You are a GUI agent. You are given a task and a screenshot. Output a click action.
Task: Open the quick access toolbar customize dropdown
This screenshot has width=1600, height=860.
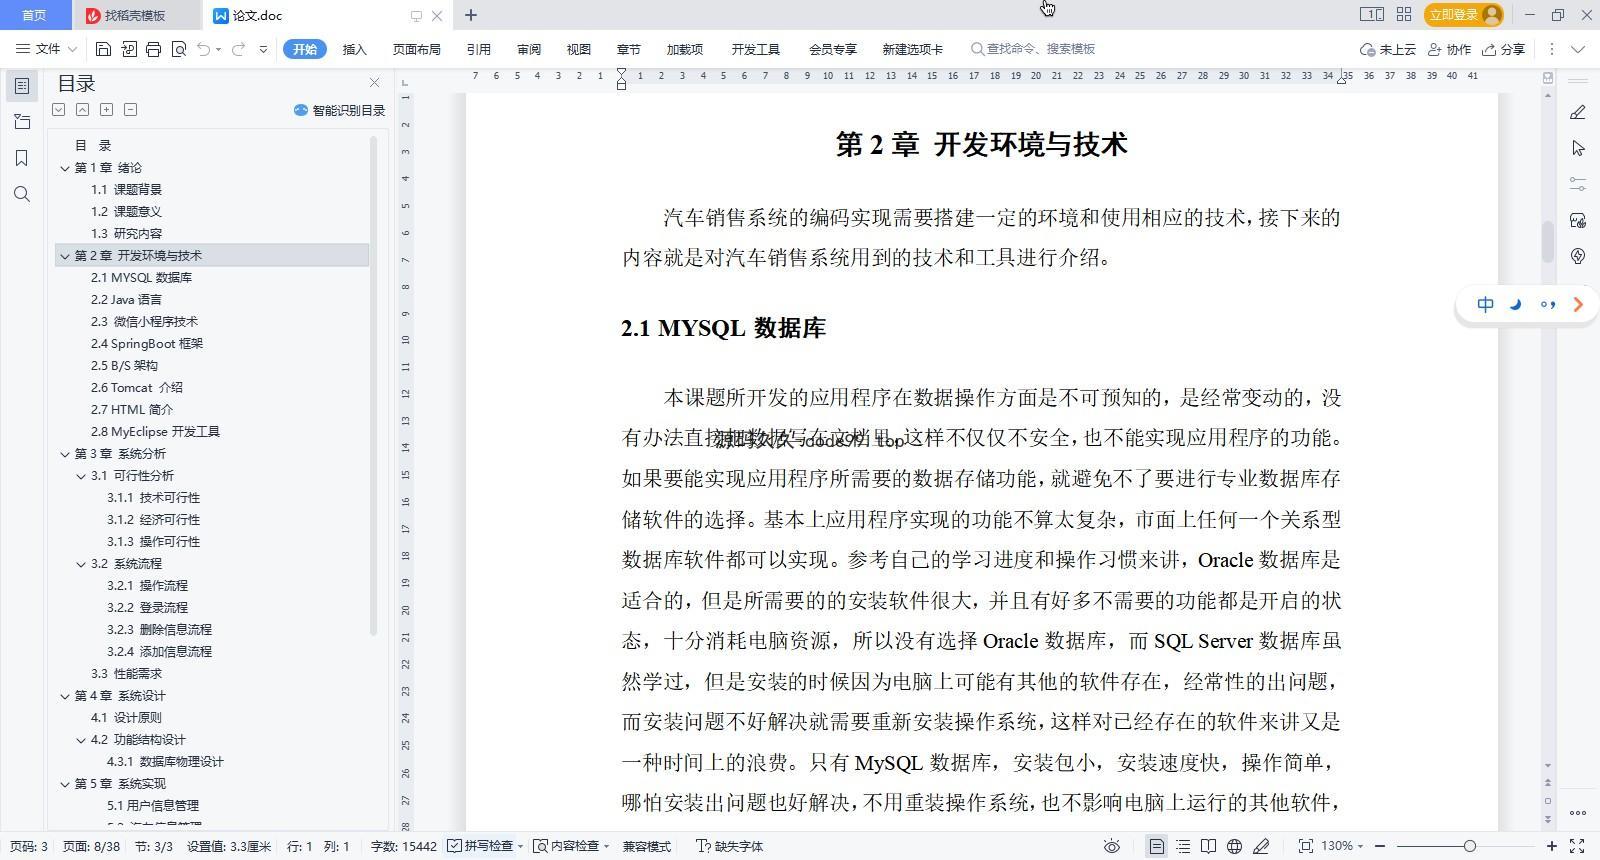[x=263, y=49]
